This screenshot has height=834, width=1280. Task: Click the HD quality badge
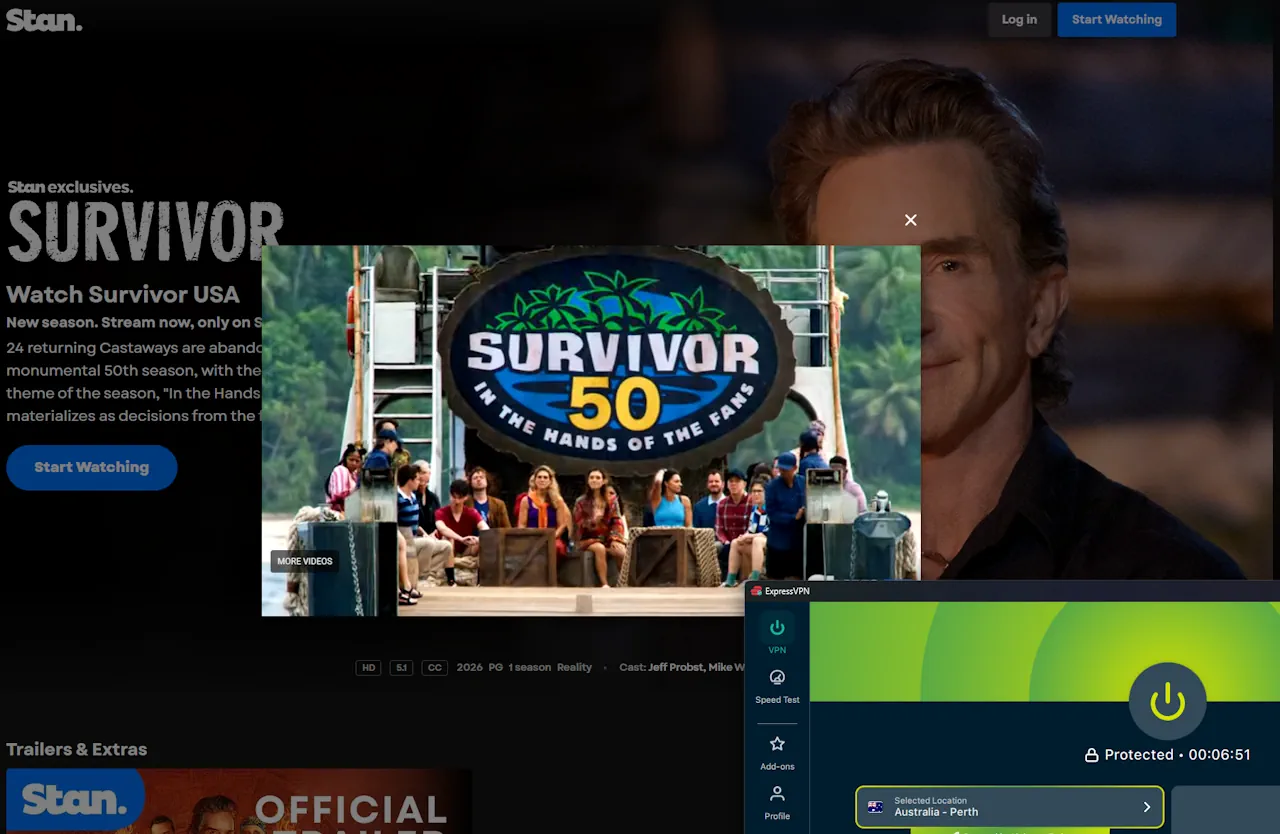pyautogui.click(x=369, y=667)
